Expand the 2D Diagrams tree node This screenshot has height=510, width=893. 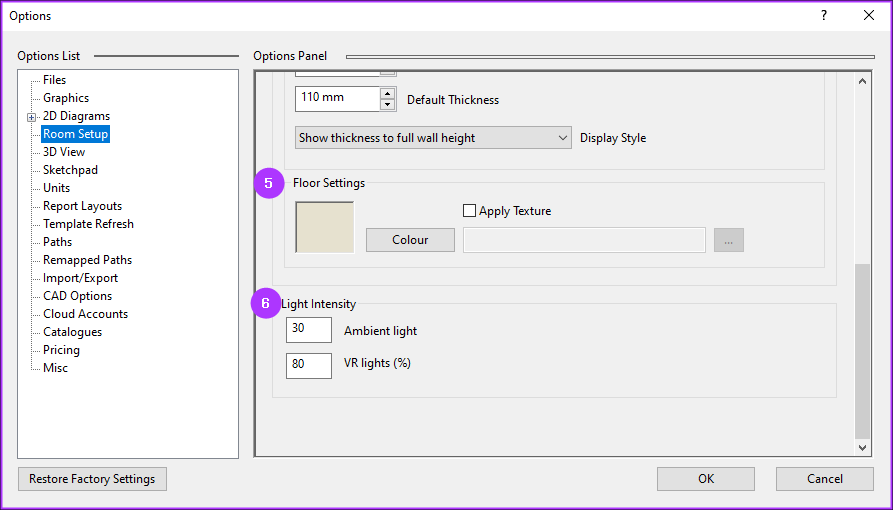[31, 117]
